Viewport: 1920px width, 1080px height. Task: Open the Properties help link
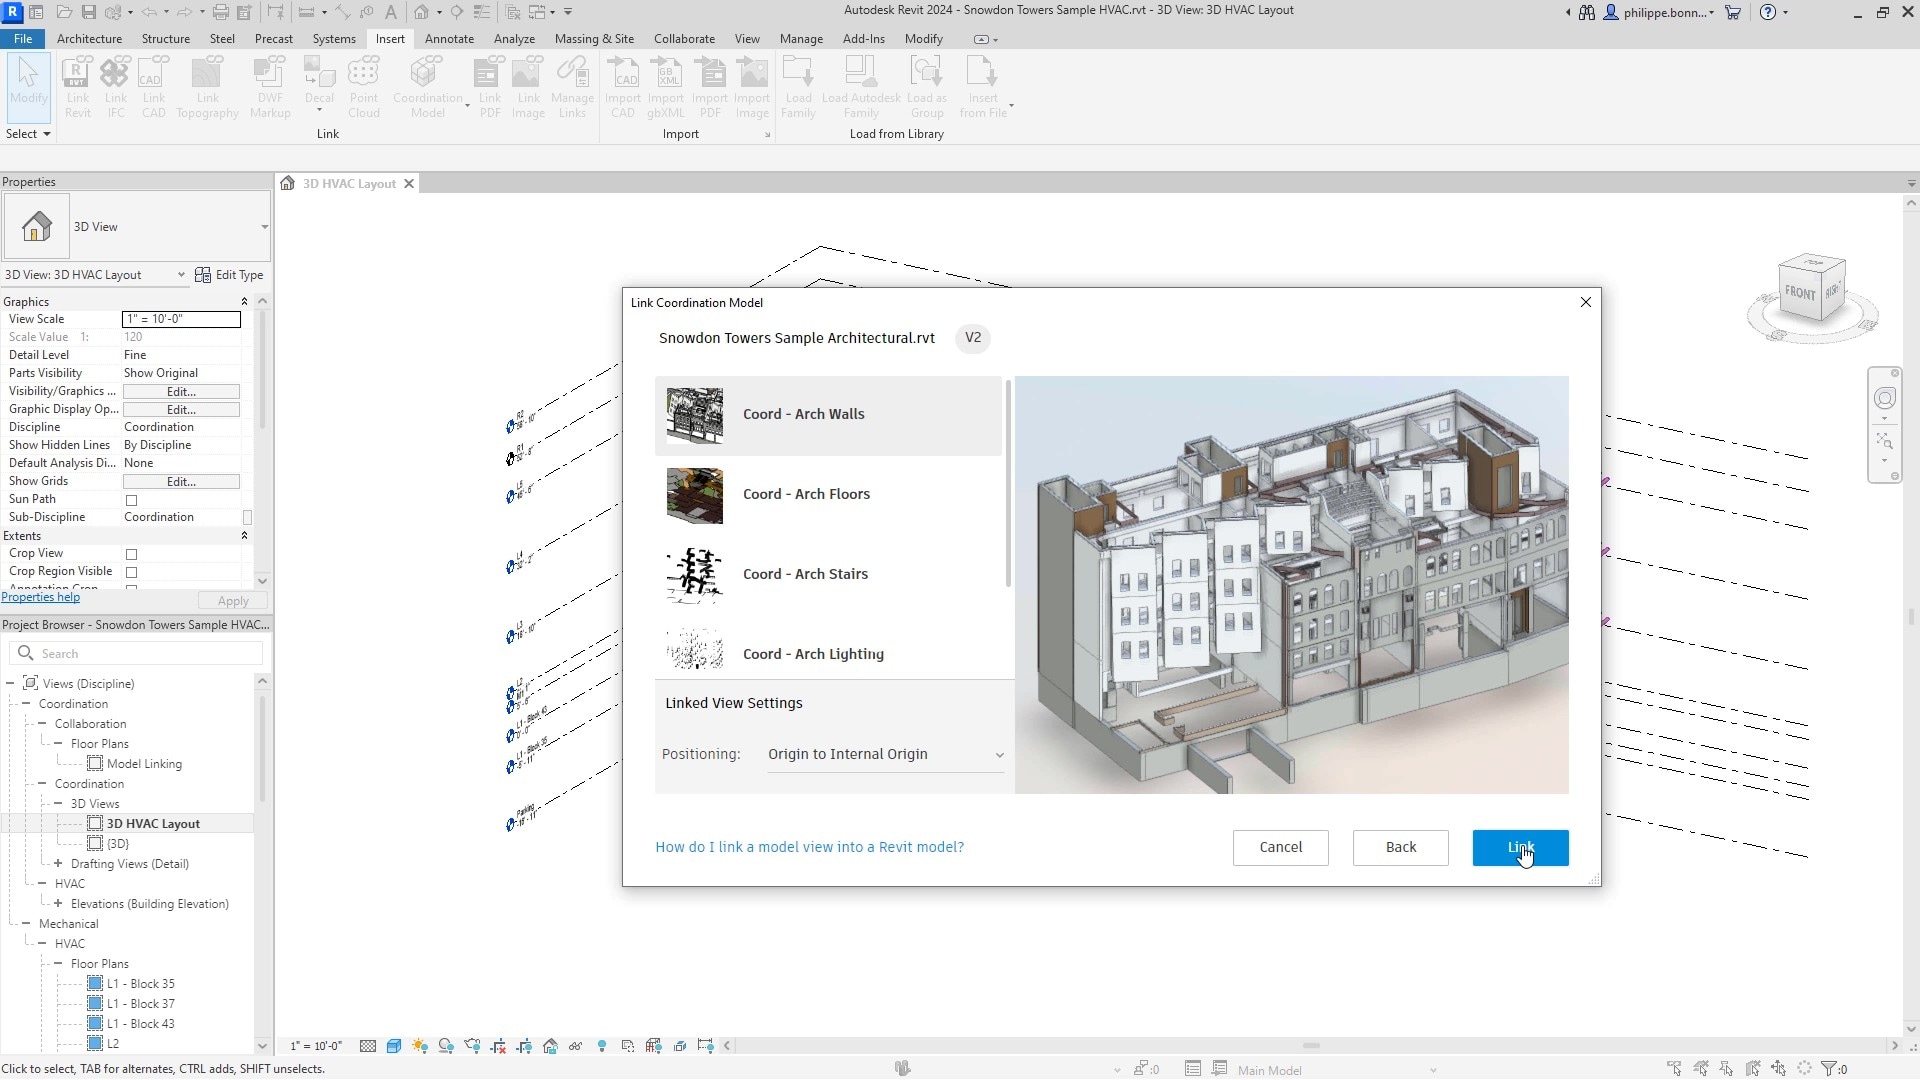41,597
